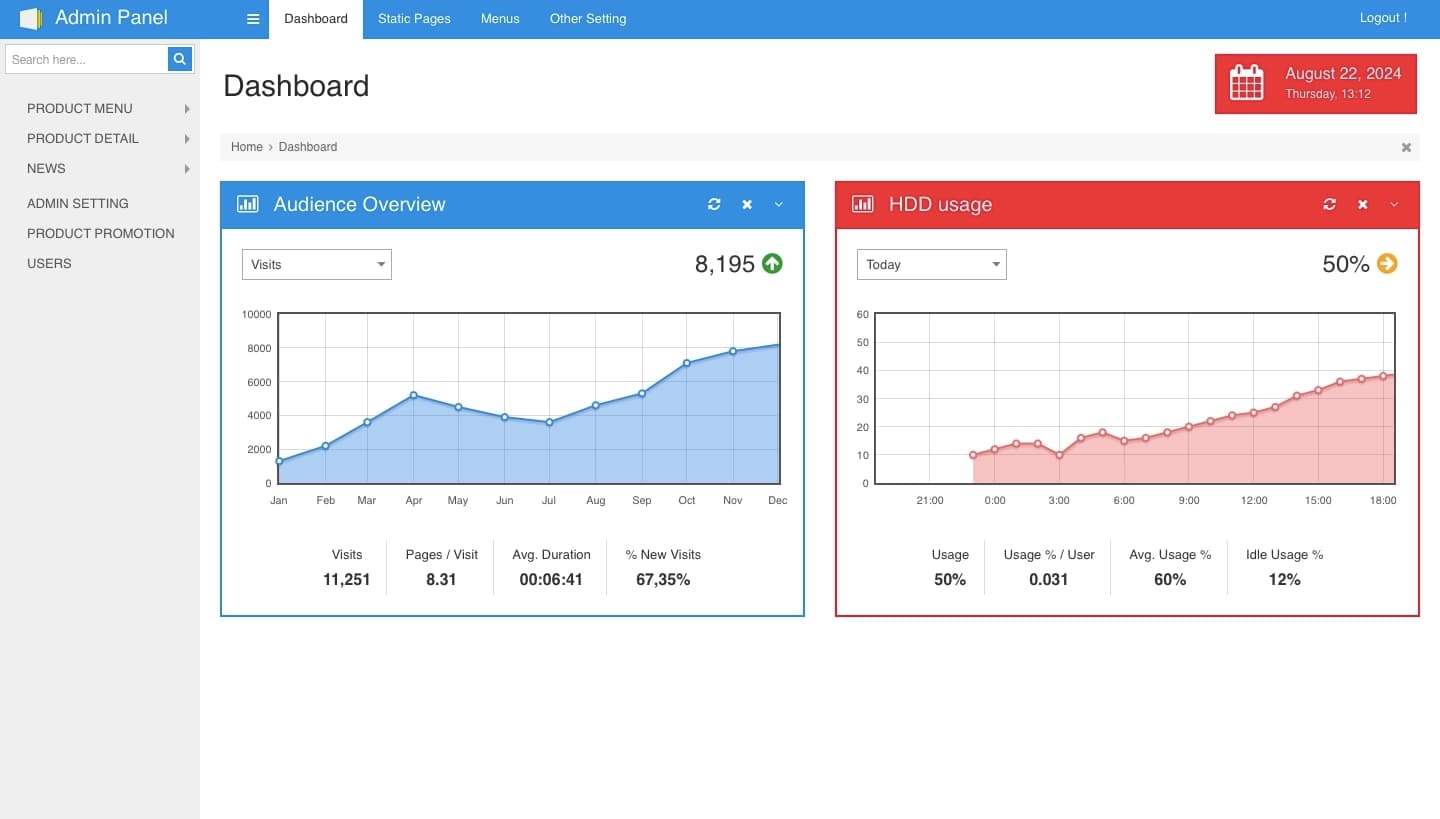Click the Logout link
1440x819 pixels.
coord(1382,18)
